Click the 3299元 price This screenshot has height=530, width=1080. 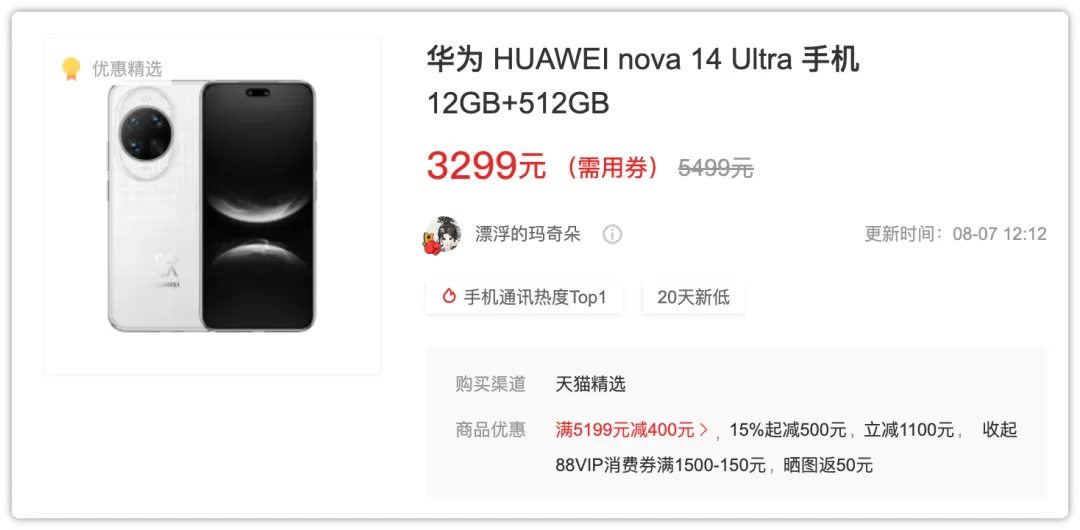486,166
